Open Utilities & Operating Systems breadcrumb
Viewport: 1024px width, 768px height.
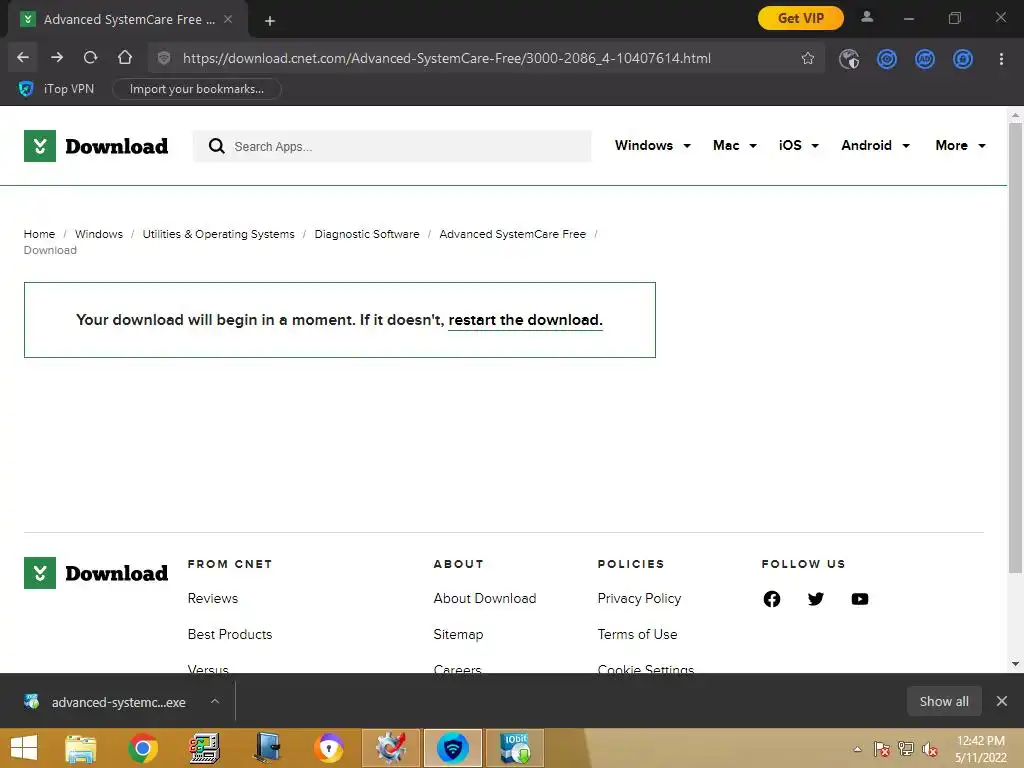tap(218, 234)
